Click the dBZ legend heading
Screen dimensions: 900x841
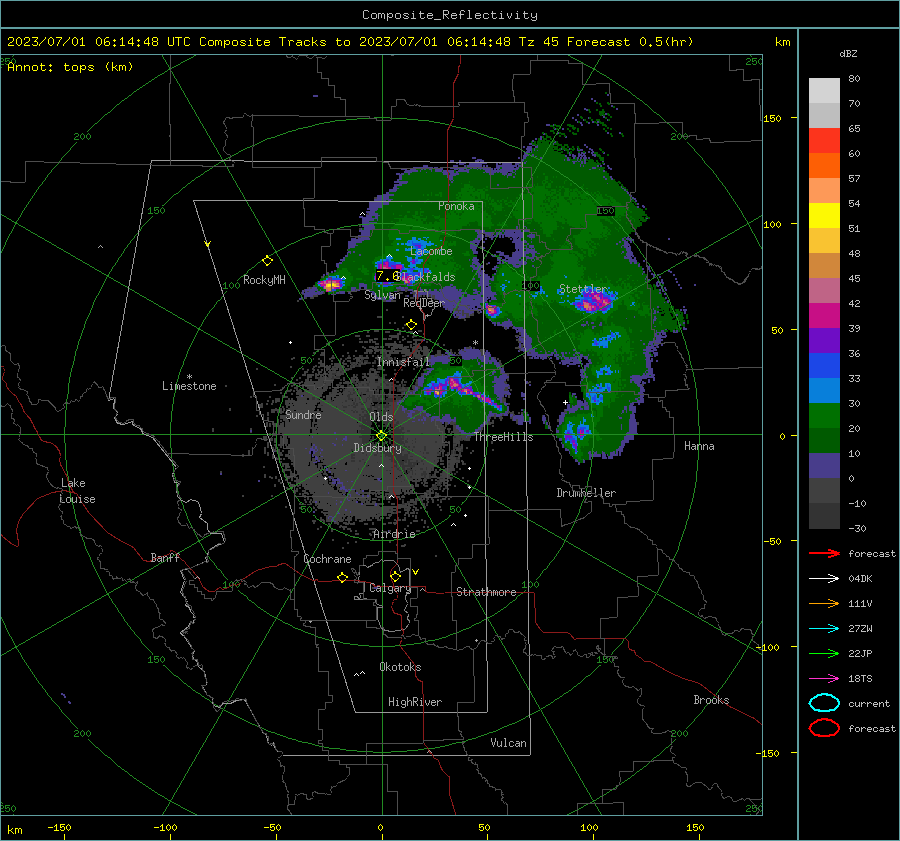pyautogui.click(x=848, y=54)
